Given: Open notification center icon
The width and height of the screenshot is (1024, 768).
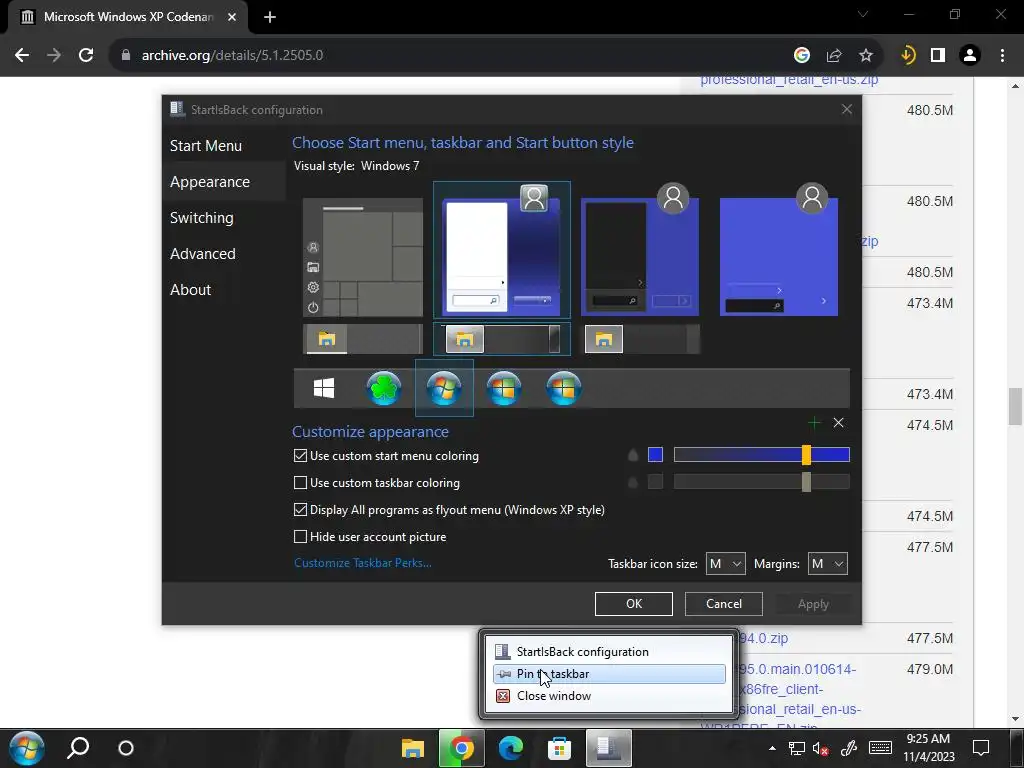Looking at the screenshot, I should (981, 748).
